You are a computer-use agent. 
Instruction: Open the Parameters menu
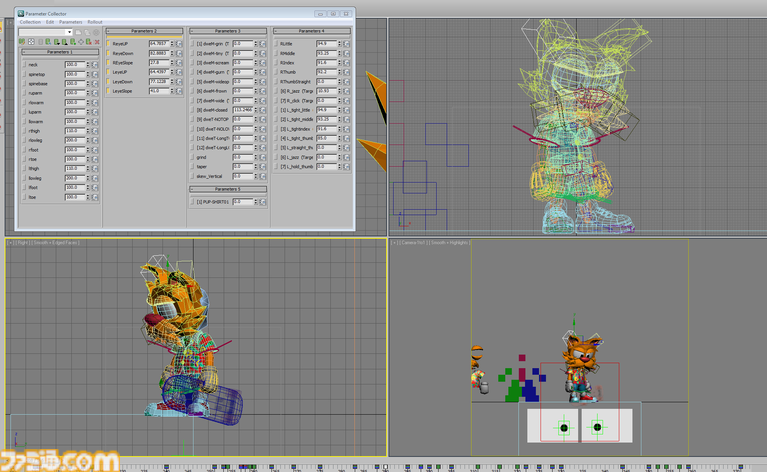point(70,22)
